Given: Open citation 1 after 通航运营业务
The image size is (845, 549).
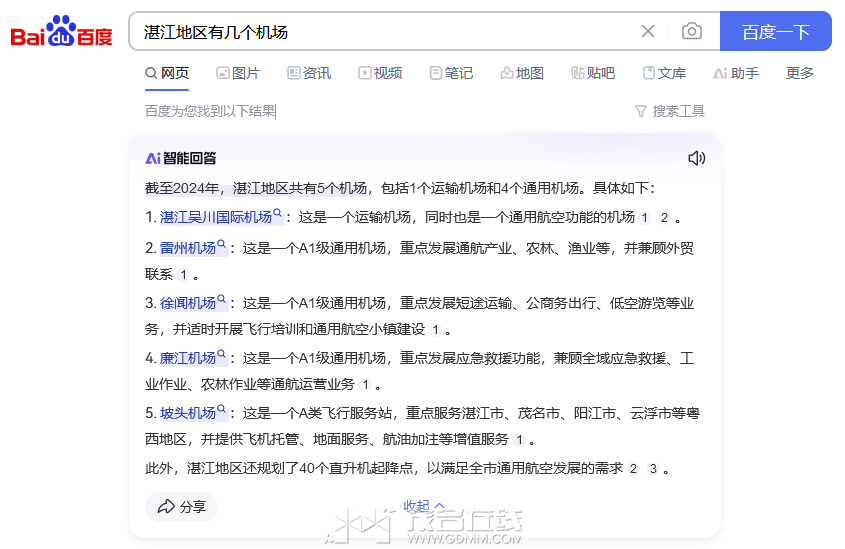Looking at the screenshot, I should pyautogui.click(x=365, y=385).
